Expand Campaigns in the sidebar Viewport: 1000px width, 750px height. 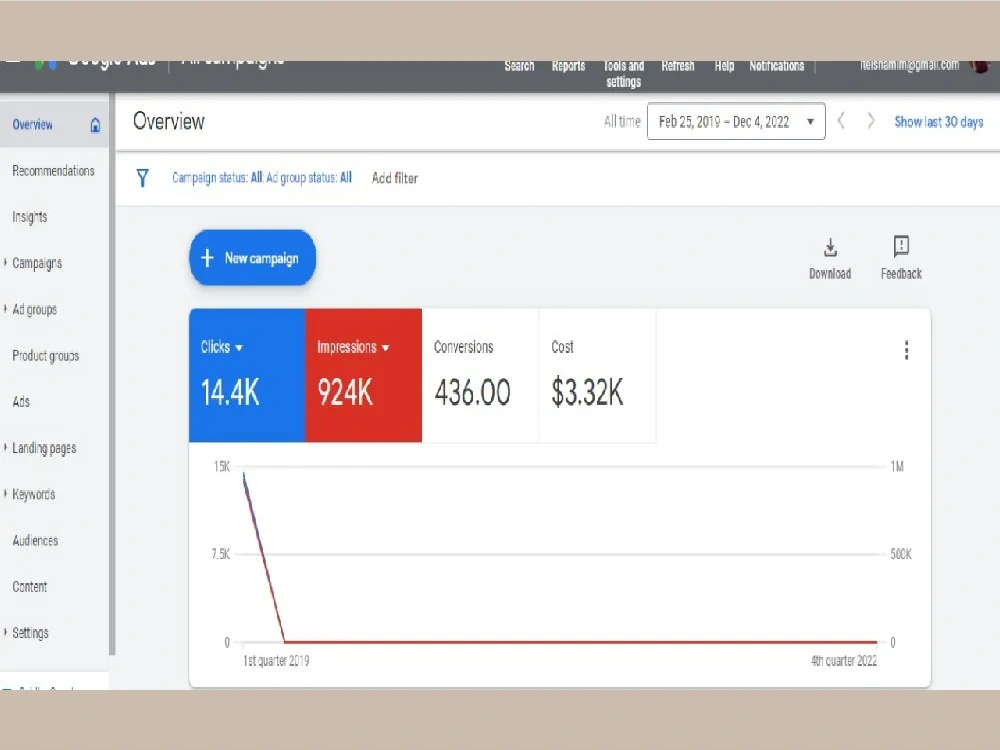tap(6, 262)
